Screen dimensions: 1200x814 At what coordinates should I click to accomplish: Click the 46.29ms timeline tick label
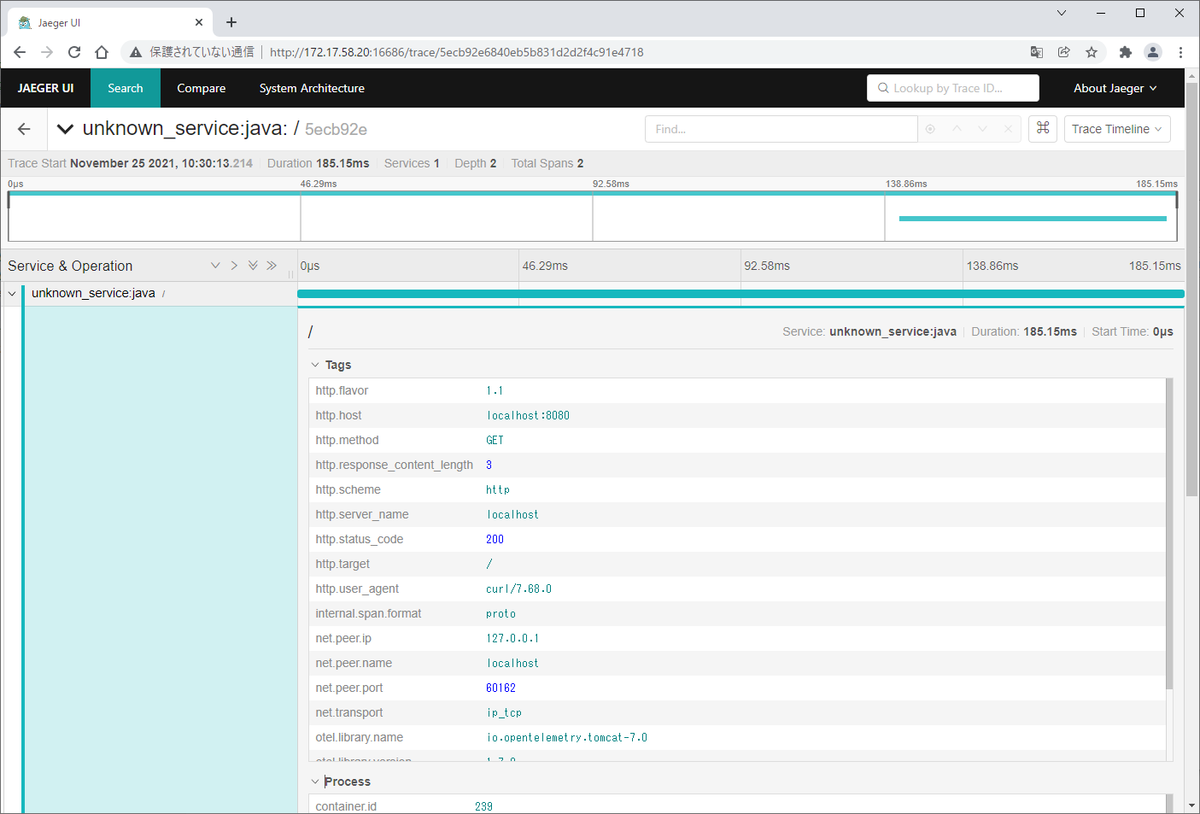(x=544, y=266)
